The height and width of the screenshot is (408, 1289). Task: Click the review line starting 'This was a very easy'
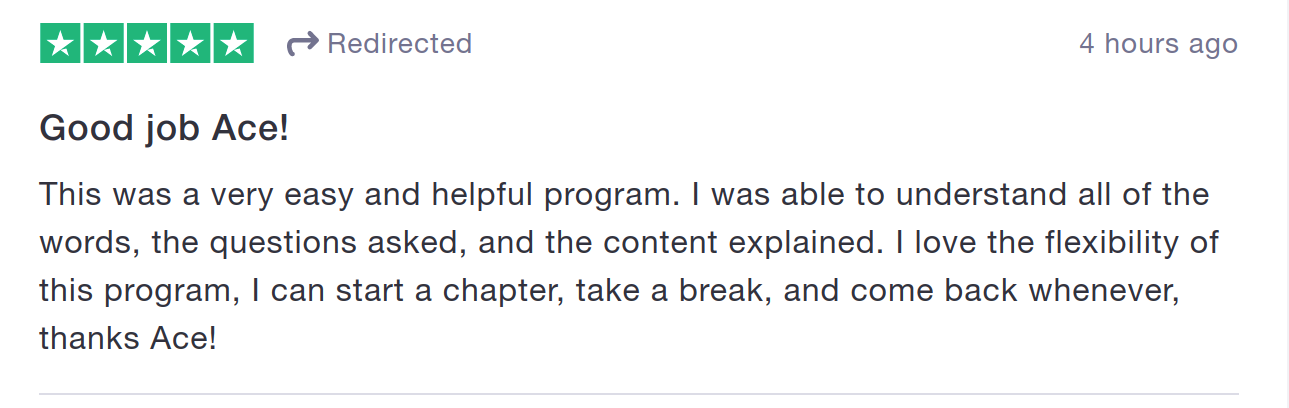pos(624,193)
